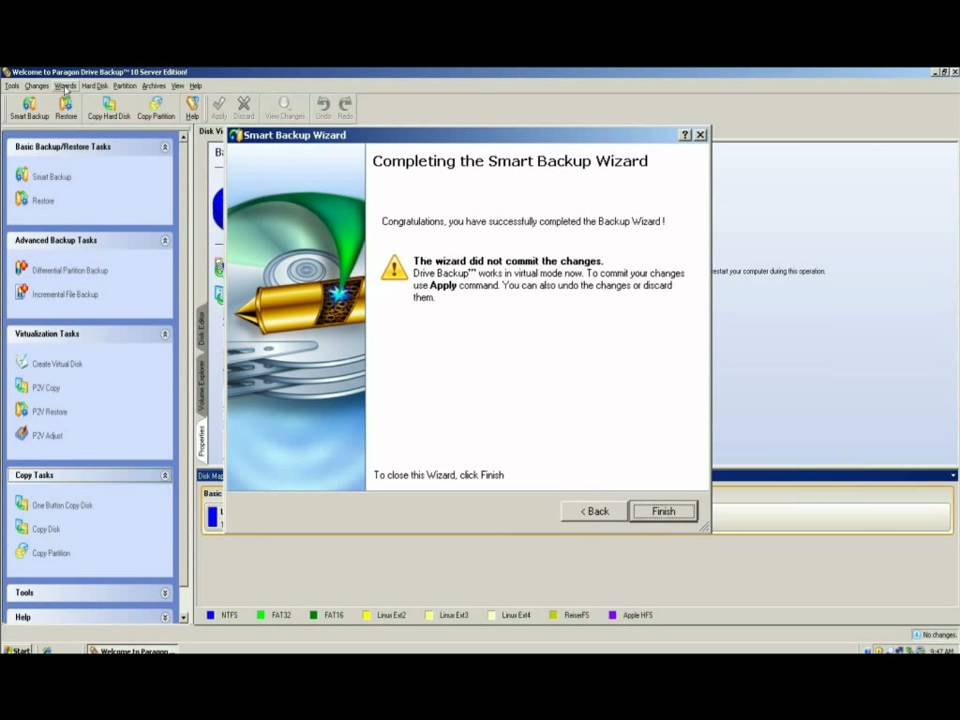Launch P2V Adjust task
This screenshot has height=720, width=960.
coord(39,435)
